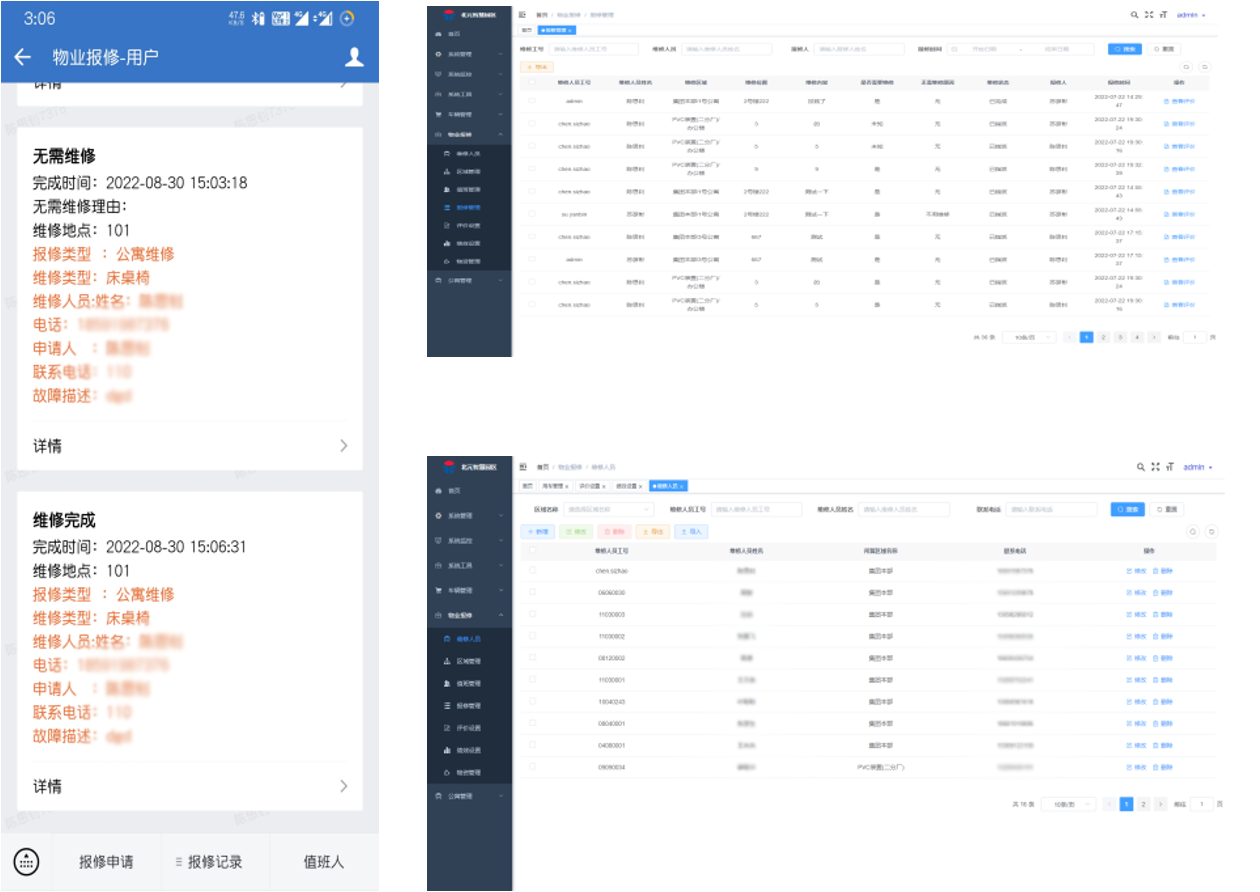Image resolution: width=1260 pixels, height=892 pixels.
Task: Click the 新增 button on the 维修人员 page
Action: click(x=537, y=532)
